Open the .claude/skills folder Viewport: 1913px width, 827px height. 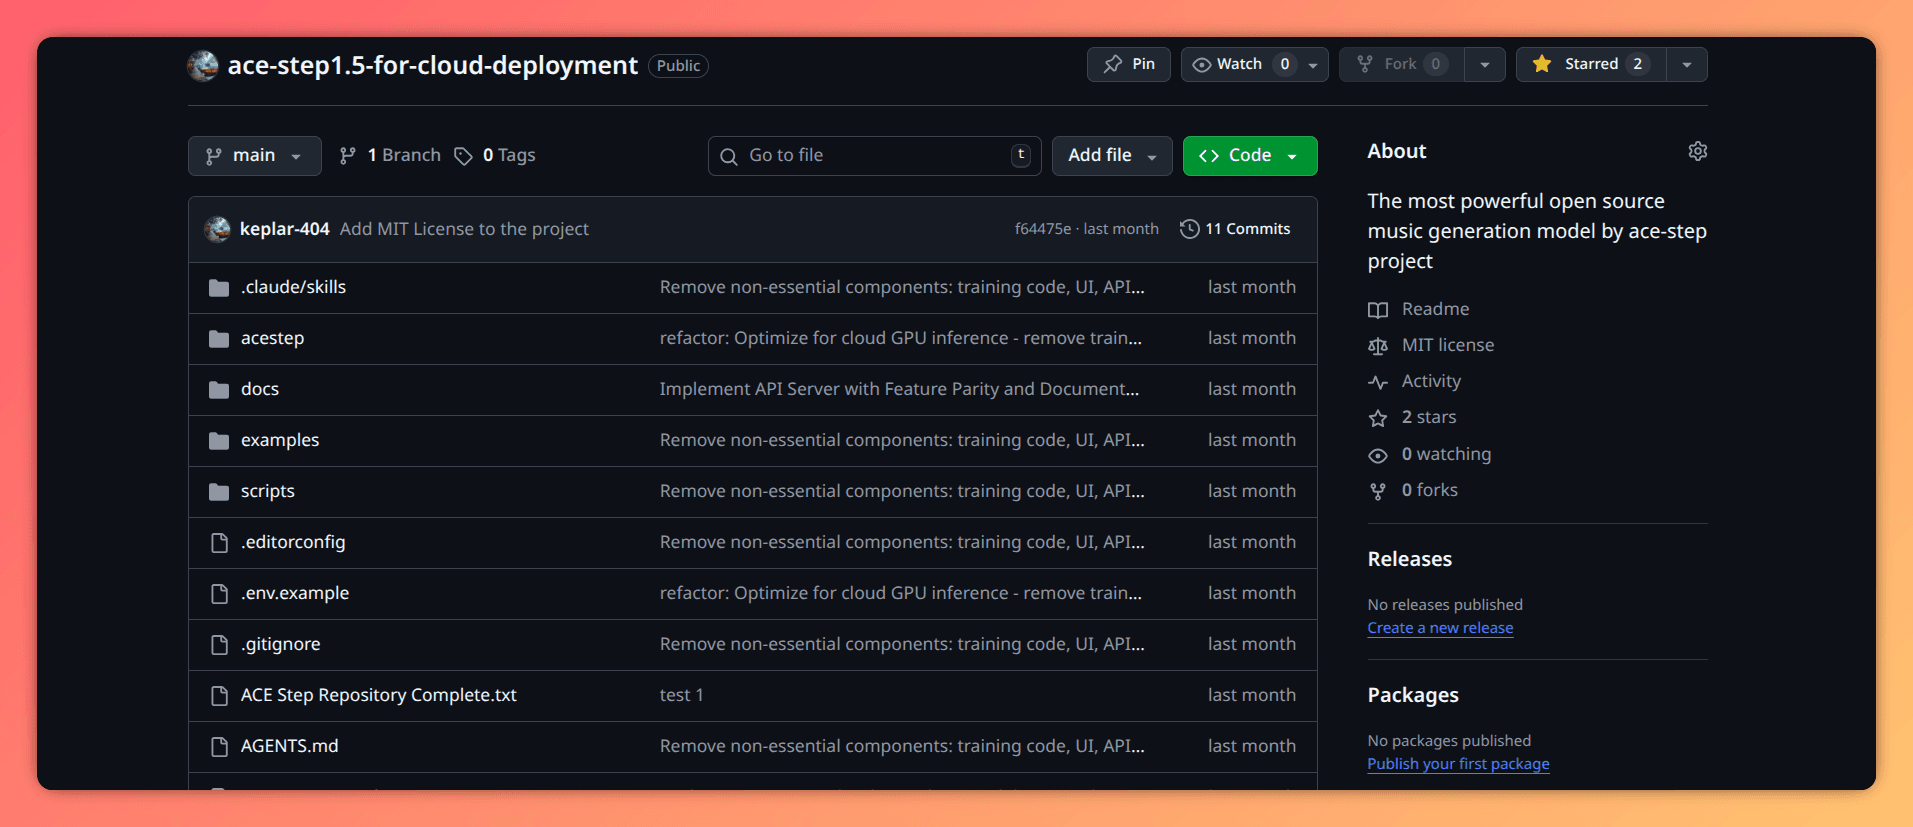pos(293,287)
